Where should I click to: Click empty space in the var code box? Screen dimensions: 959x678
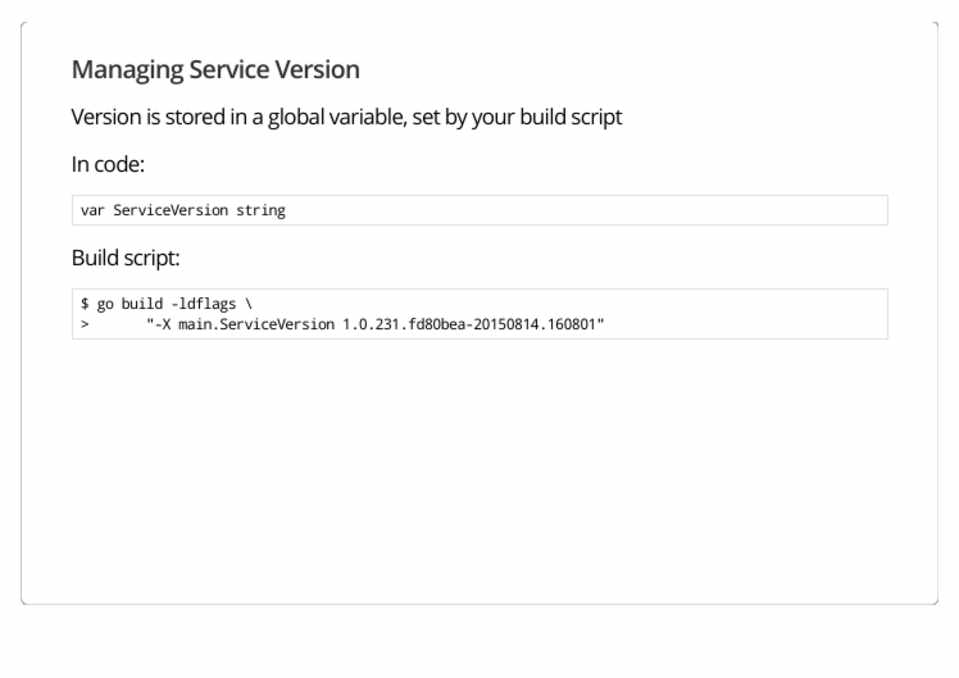tap(600, 210)
